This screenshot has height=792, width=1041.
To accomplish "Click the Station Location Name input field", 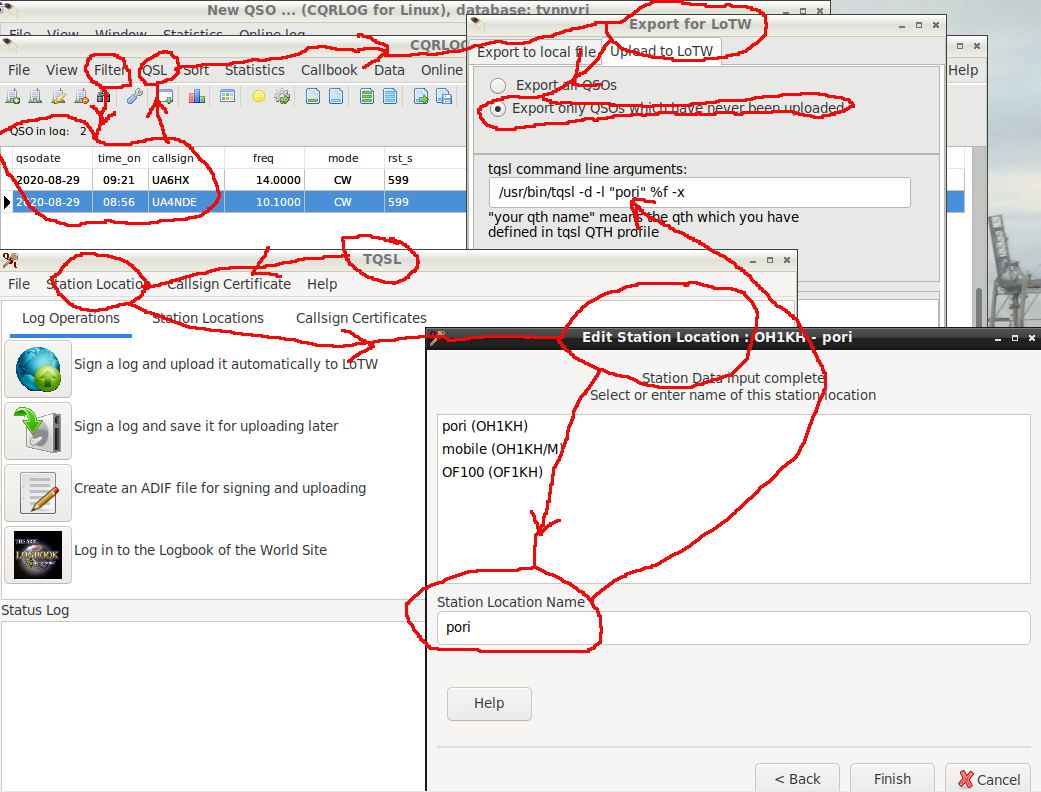I will pyautogui.click(x=734, y=627).
